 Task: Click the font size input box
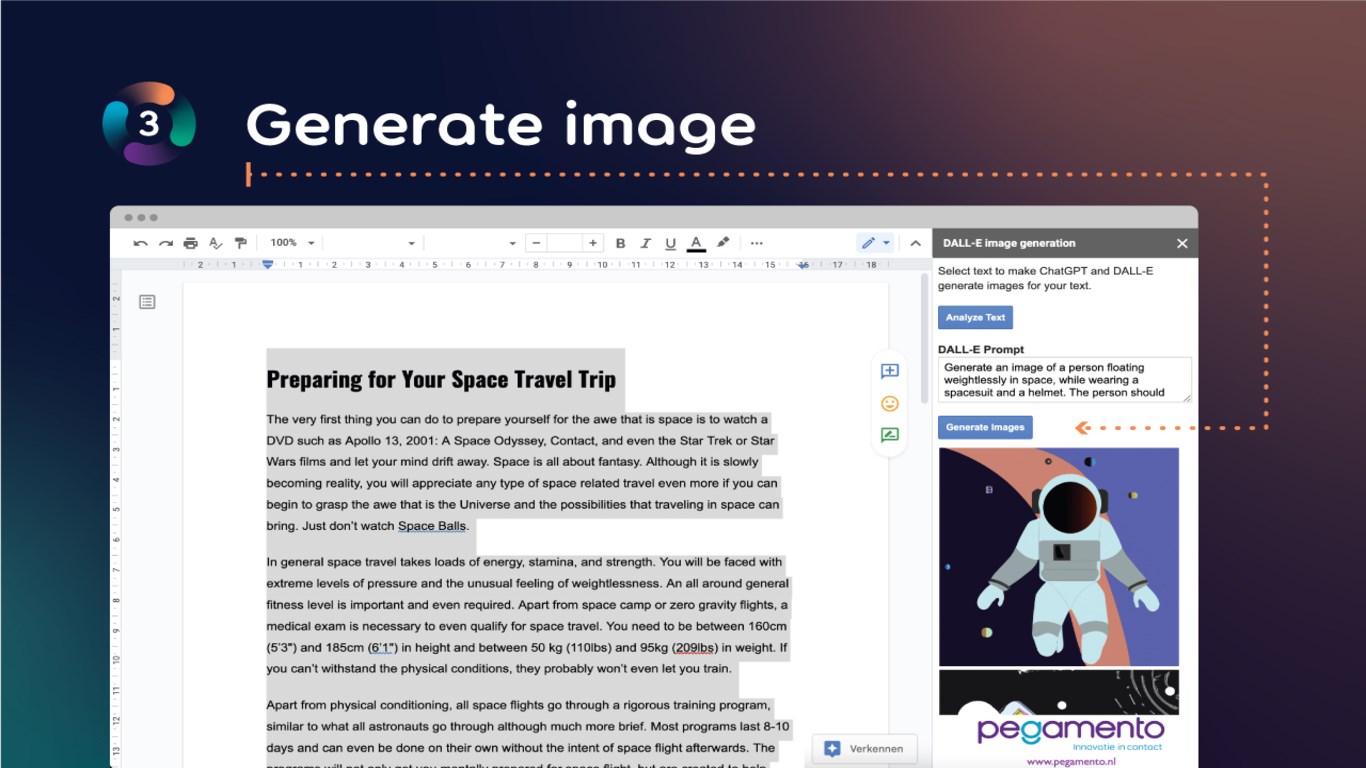(x=565, y=243)
